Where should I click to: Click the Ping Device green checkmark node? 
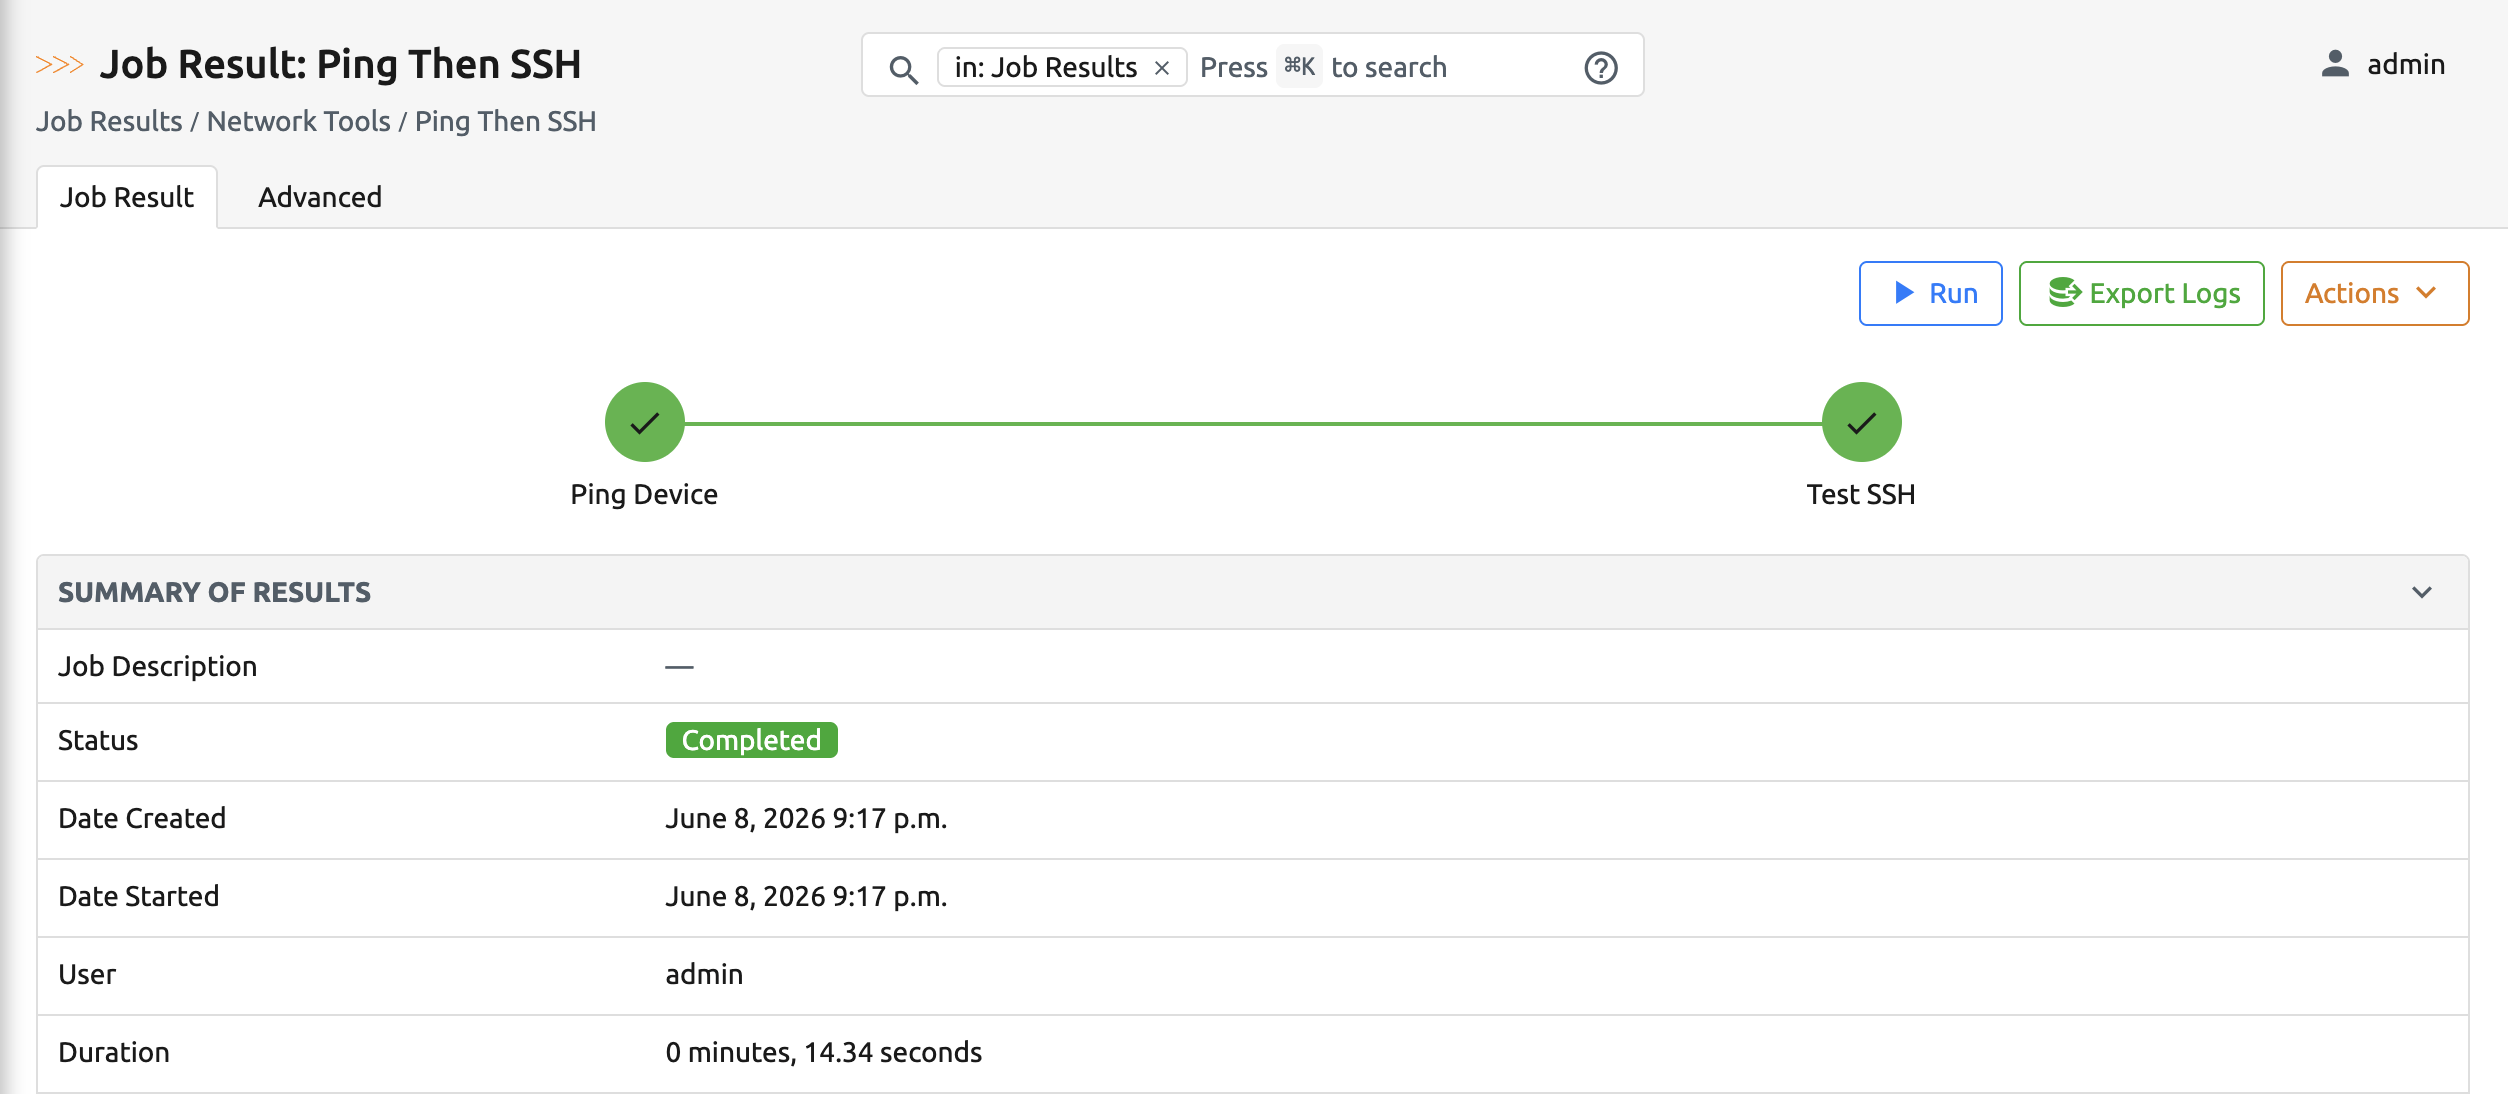(x=644, y=422)
